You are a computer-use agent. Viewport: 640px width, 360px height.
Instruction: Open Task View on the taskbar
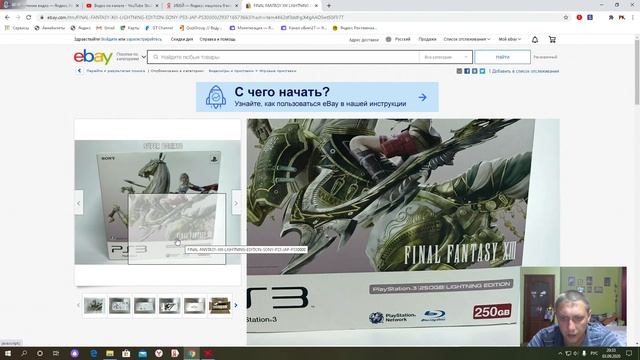coord(56,353)
